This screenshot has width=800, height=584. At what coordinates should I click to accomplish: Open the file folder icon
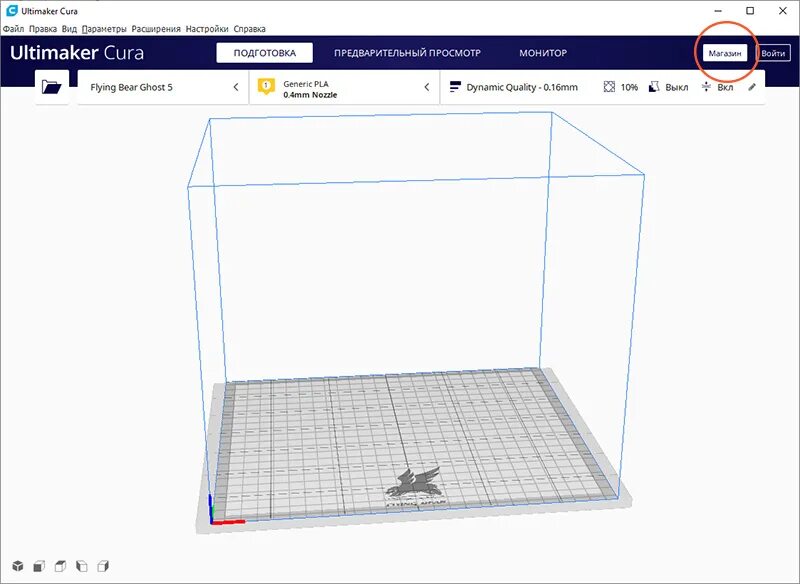pos(52,87)
